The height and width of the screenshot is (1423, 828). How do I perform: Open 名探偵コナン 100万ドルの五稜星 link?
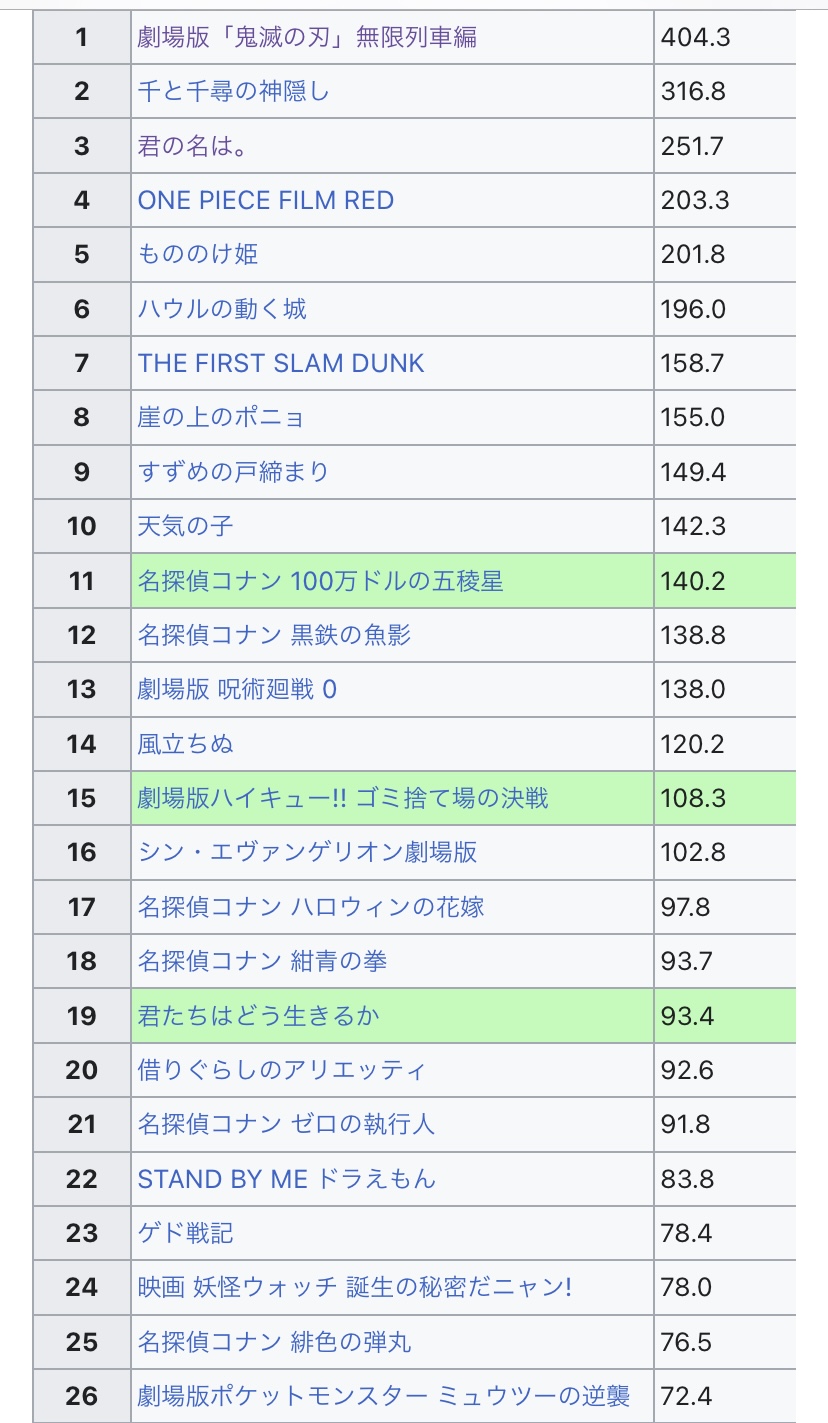pyautogui.click(x=320, y=581)
